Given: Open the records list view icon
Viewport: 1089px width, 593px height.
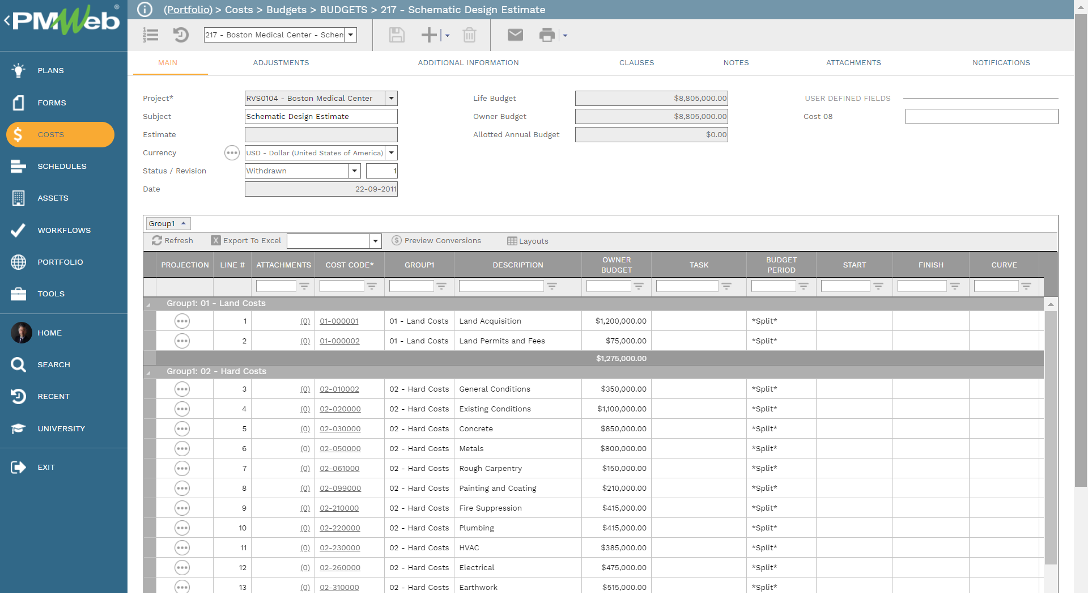Looking at the screenshot, I should [x=150, y=35].
